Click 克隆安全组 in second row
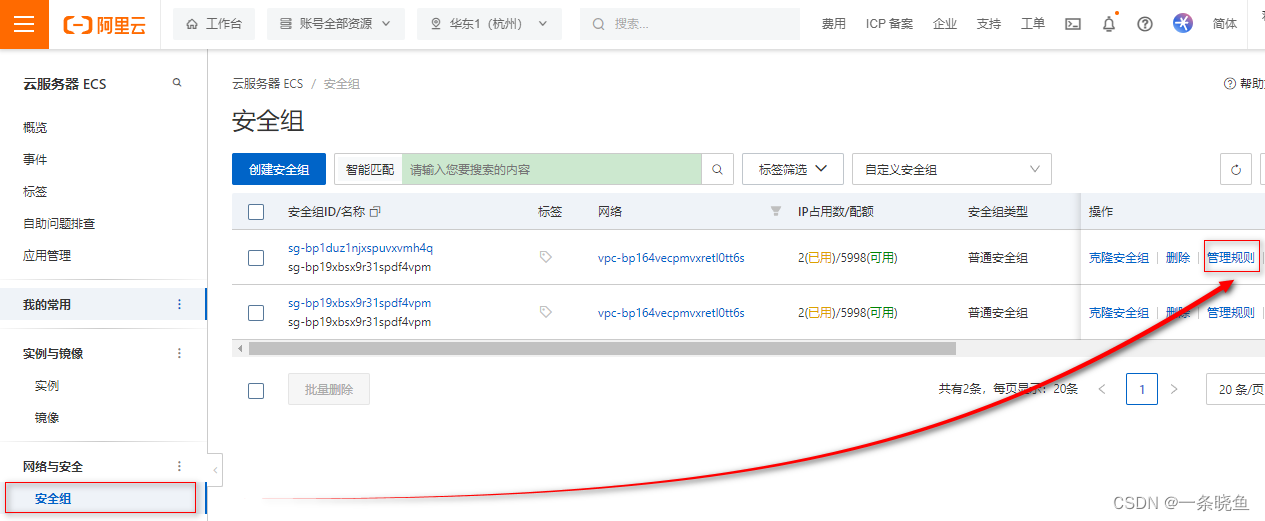Viewport: 1265px width, 521px height. click(x=1119, y=312)
